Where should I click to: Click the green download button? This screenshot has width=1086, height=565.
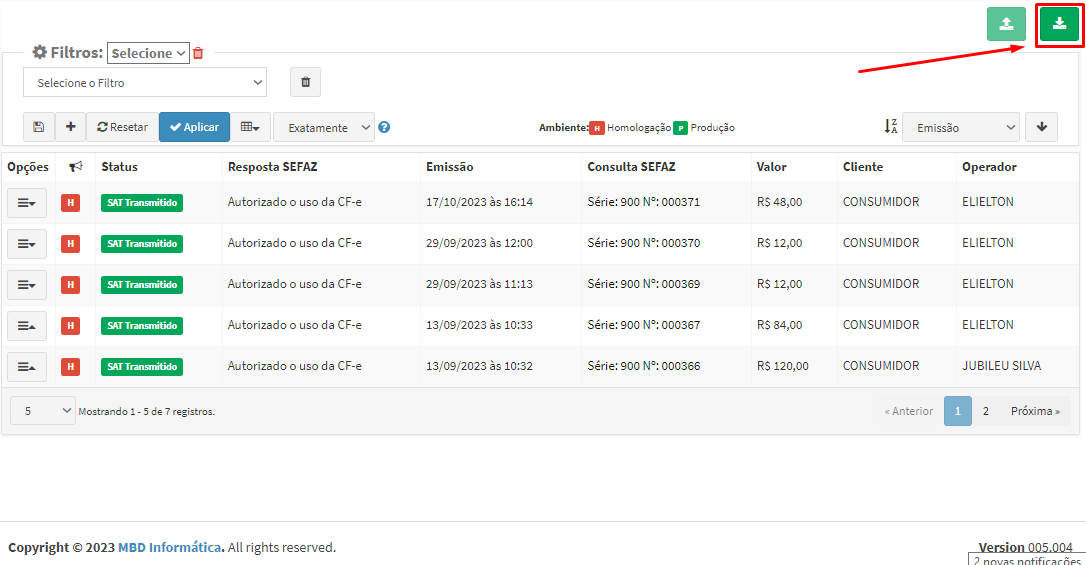click(x=1059, y=24)
